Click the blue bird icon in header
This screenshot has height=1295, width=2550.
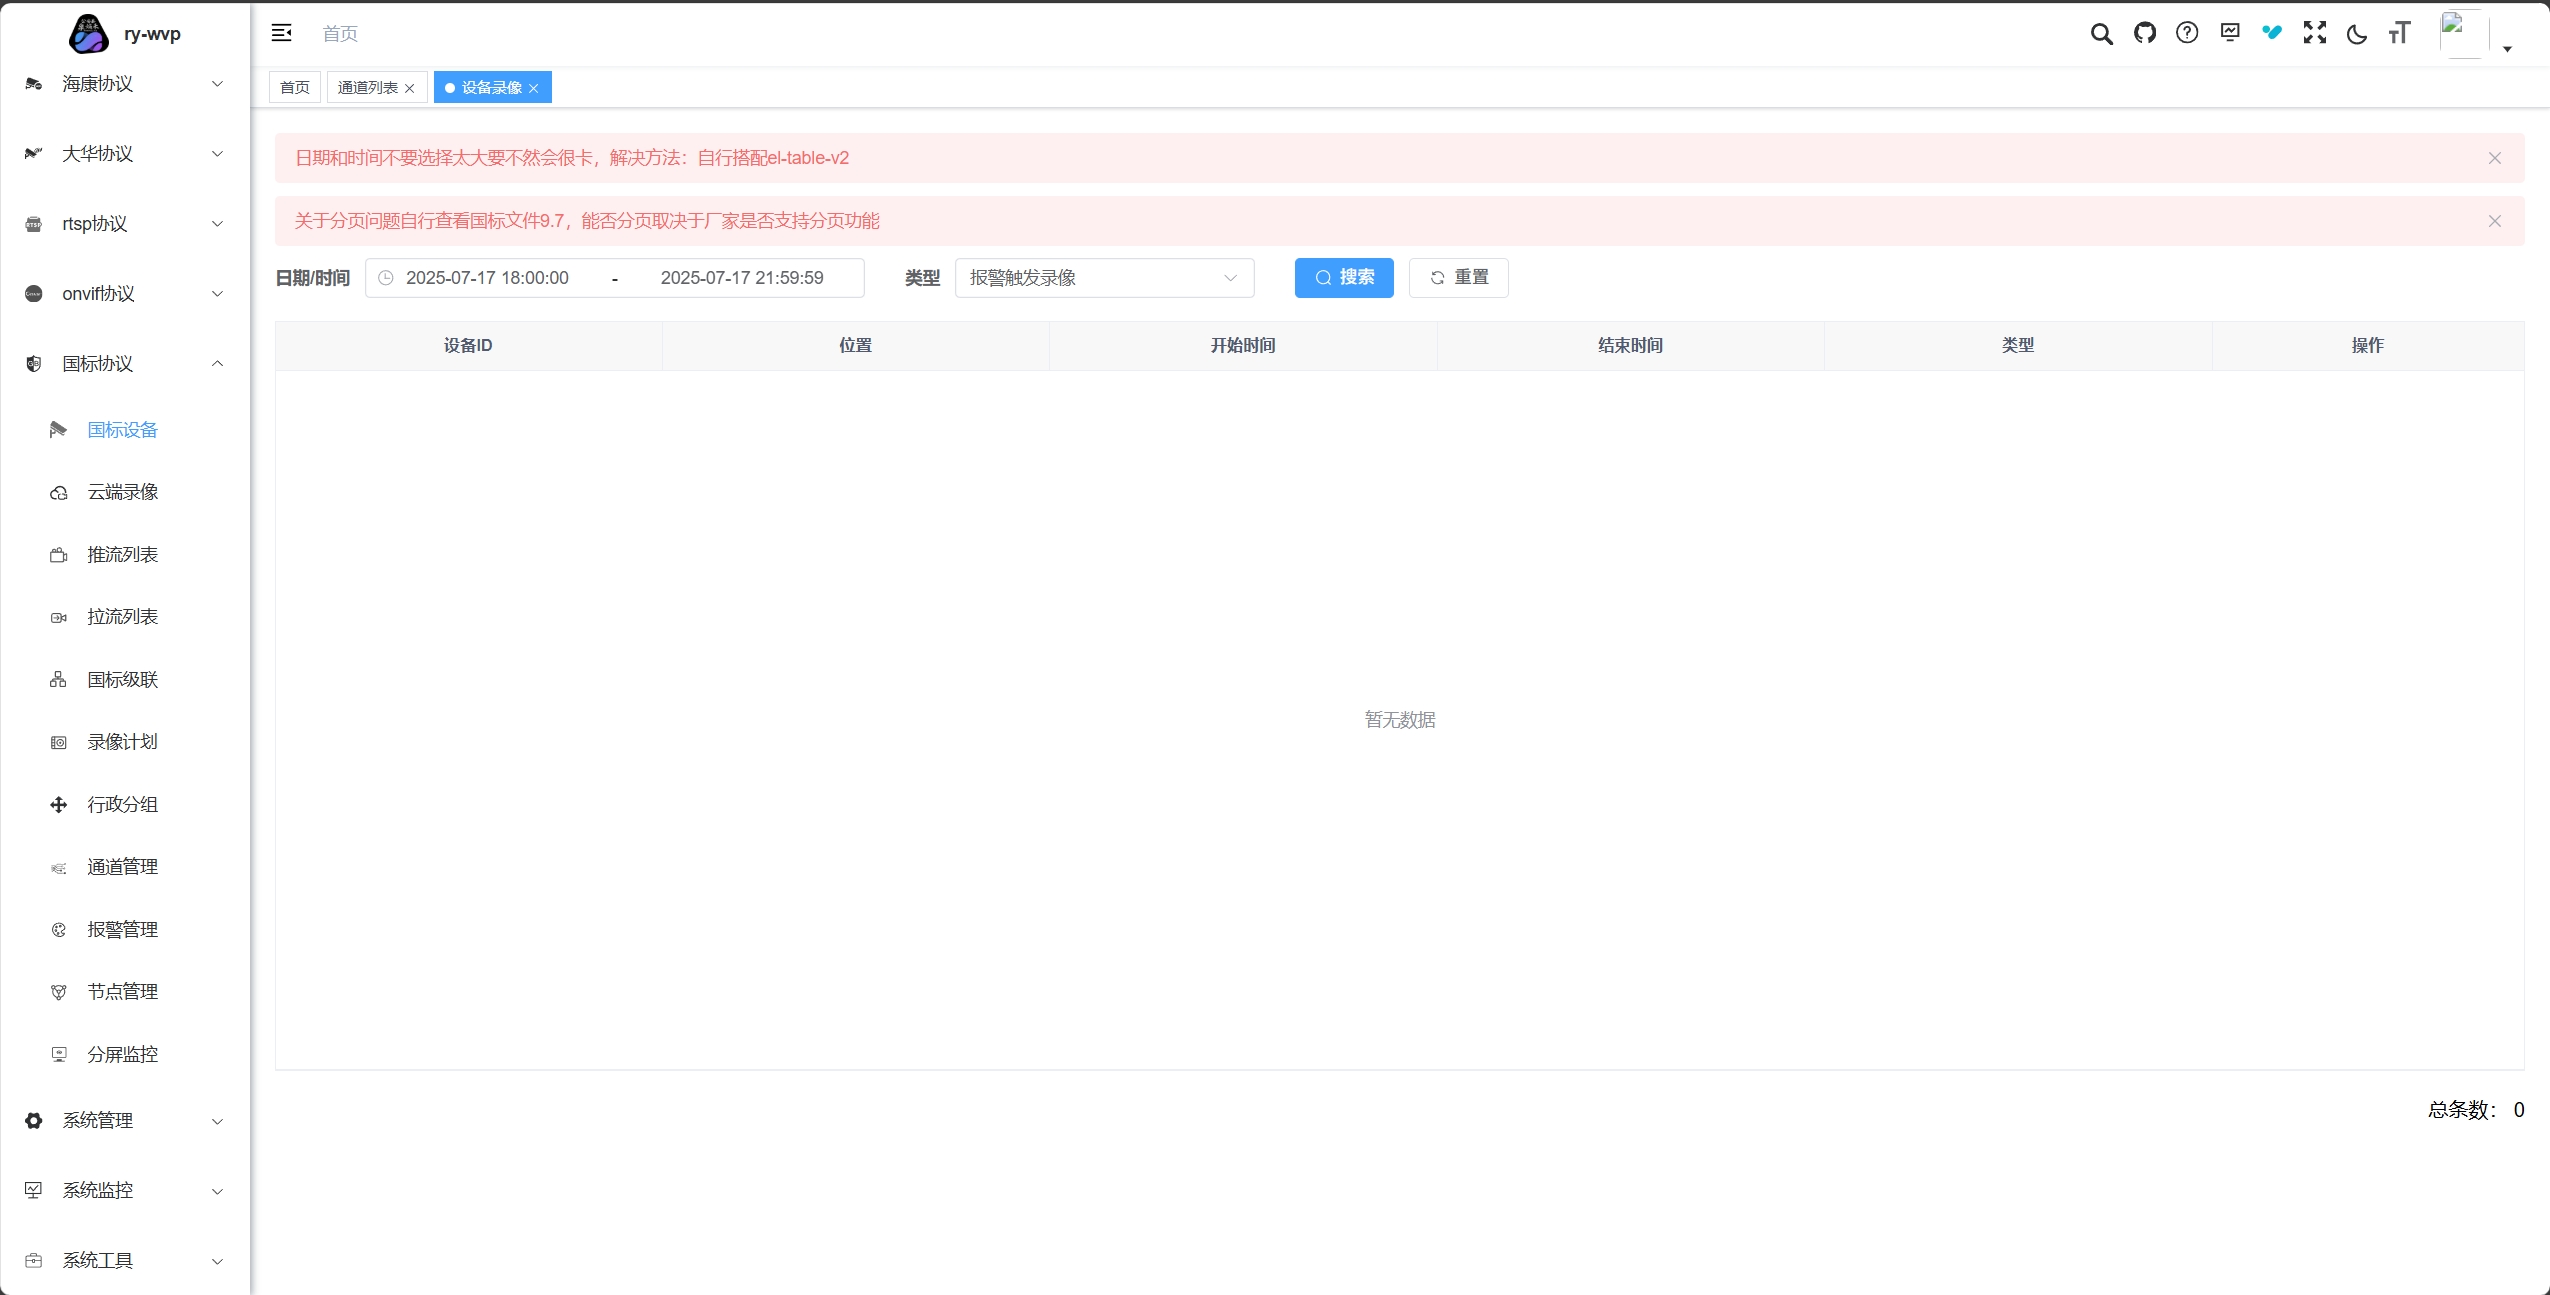click(x=2272, y=33)
